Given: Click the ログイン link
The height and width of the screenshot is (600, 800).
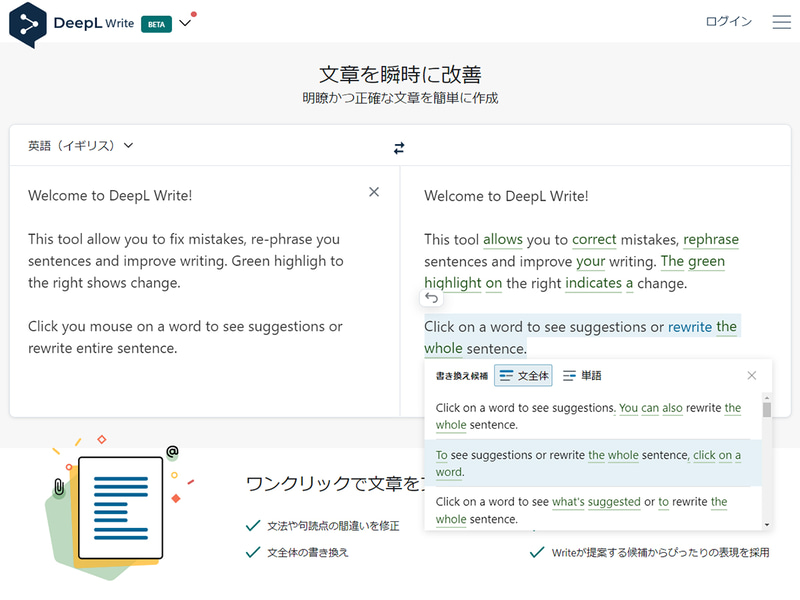Looking at the screenshot, I should coord(729,21).
